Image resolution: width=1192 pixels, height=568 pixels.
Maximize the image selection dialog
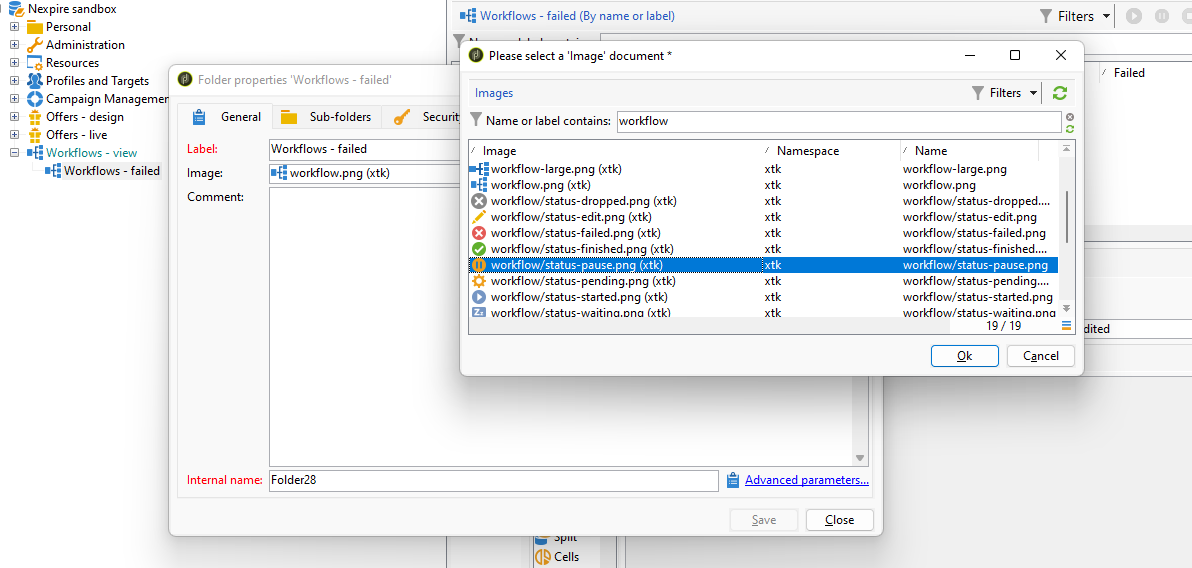pyautogui.click(x=1014, y=56)
